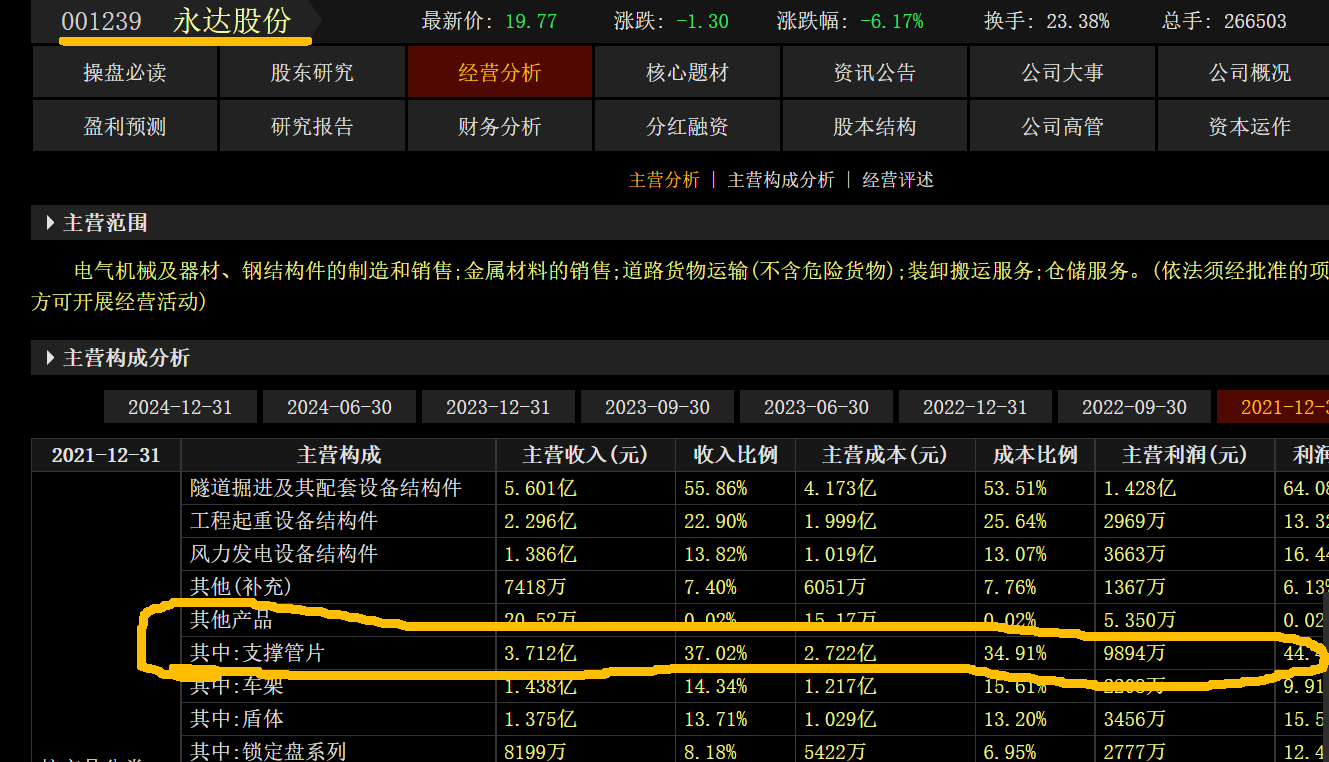This screenshot has height=762, width=1329.
Task: Click the profit value 1.428亿
Action: (x=1140, y=488)
